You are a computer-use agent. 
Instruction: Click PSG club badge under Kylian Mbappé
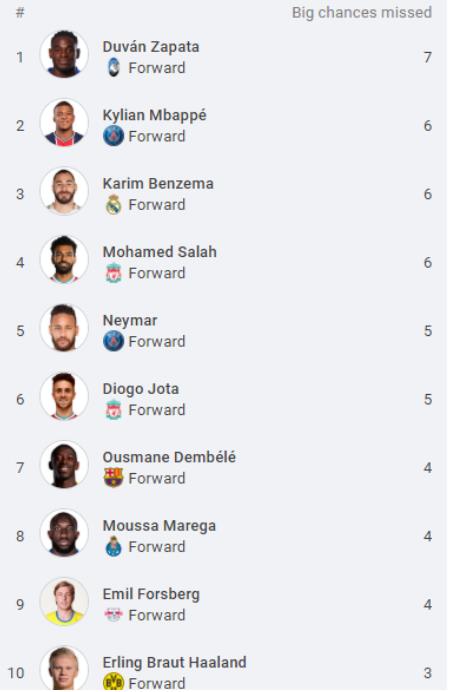coord(113,136)
